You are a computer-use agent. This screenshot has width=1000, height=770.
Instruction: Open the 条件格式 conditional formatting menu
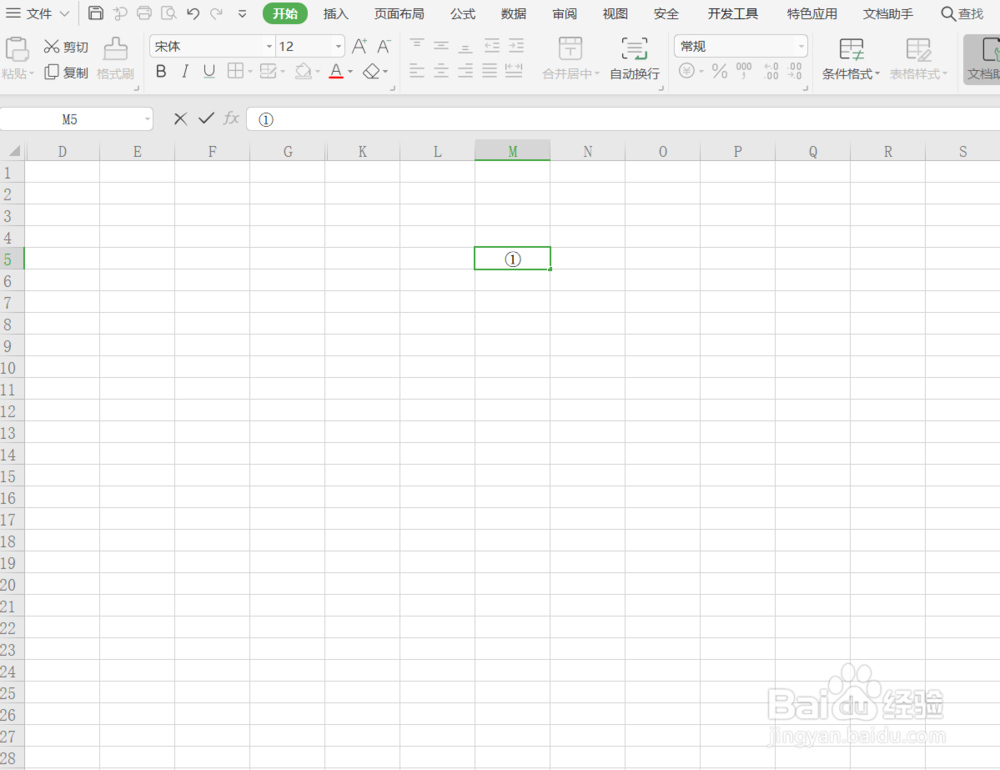[851, 58]
